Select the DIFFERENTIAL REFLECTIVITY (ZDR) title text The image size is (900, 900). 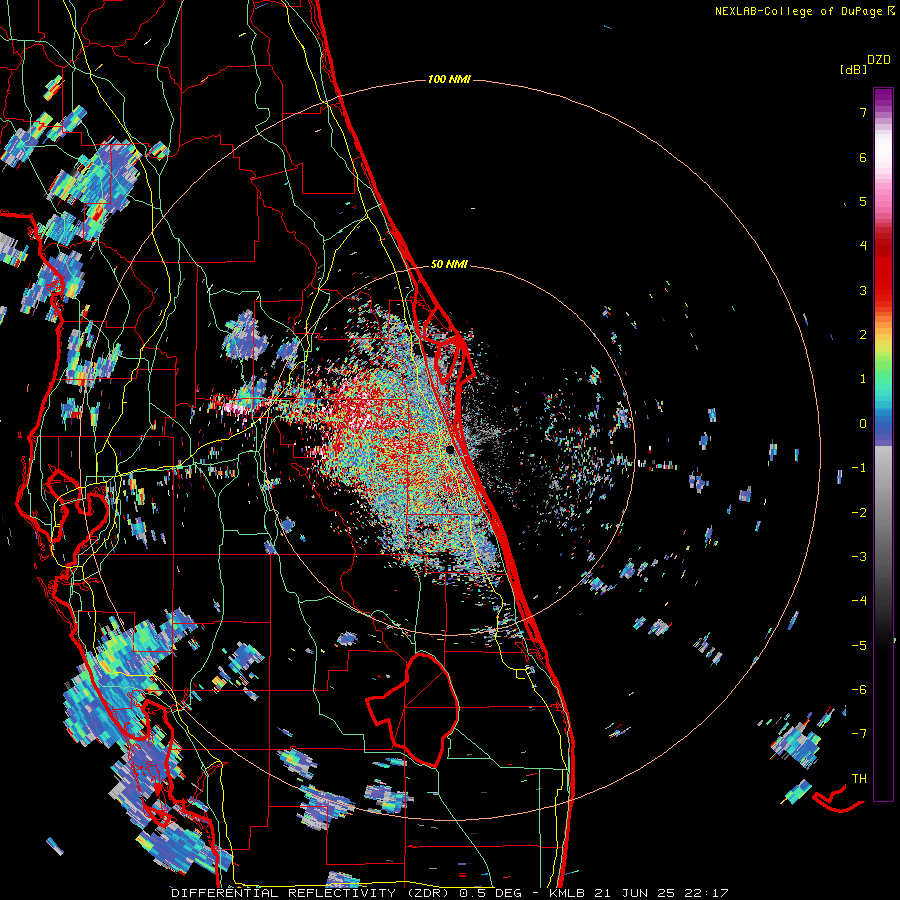click(x=311, y=893)
